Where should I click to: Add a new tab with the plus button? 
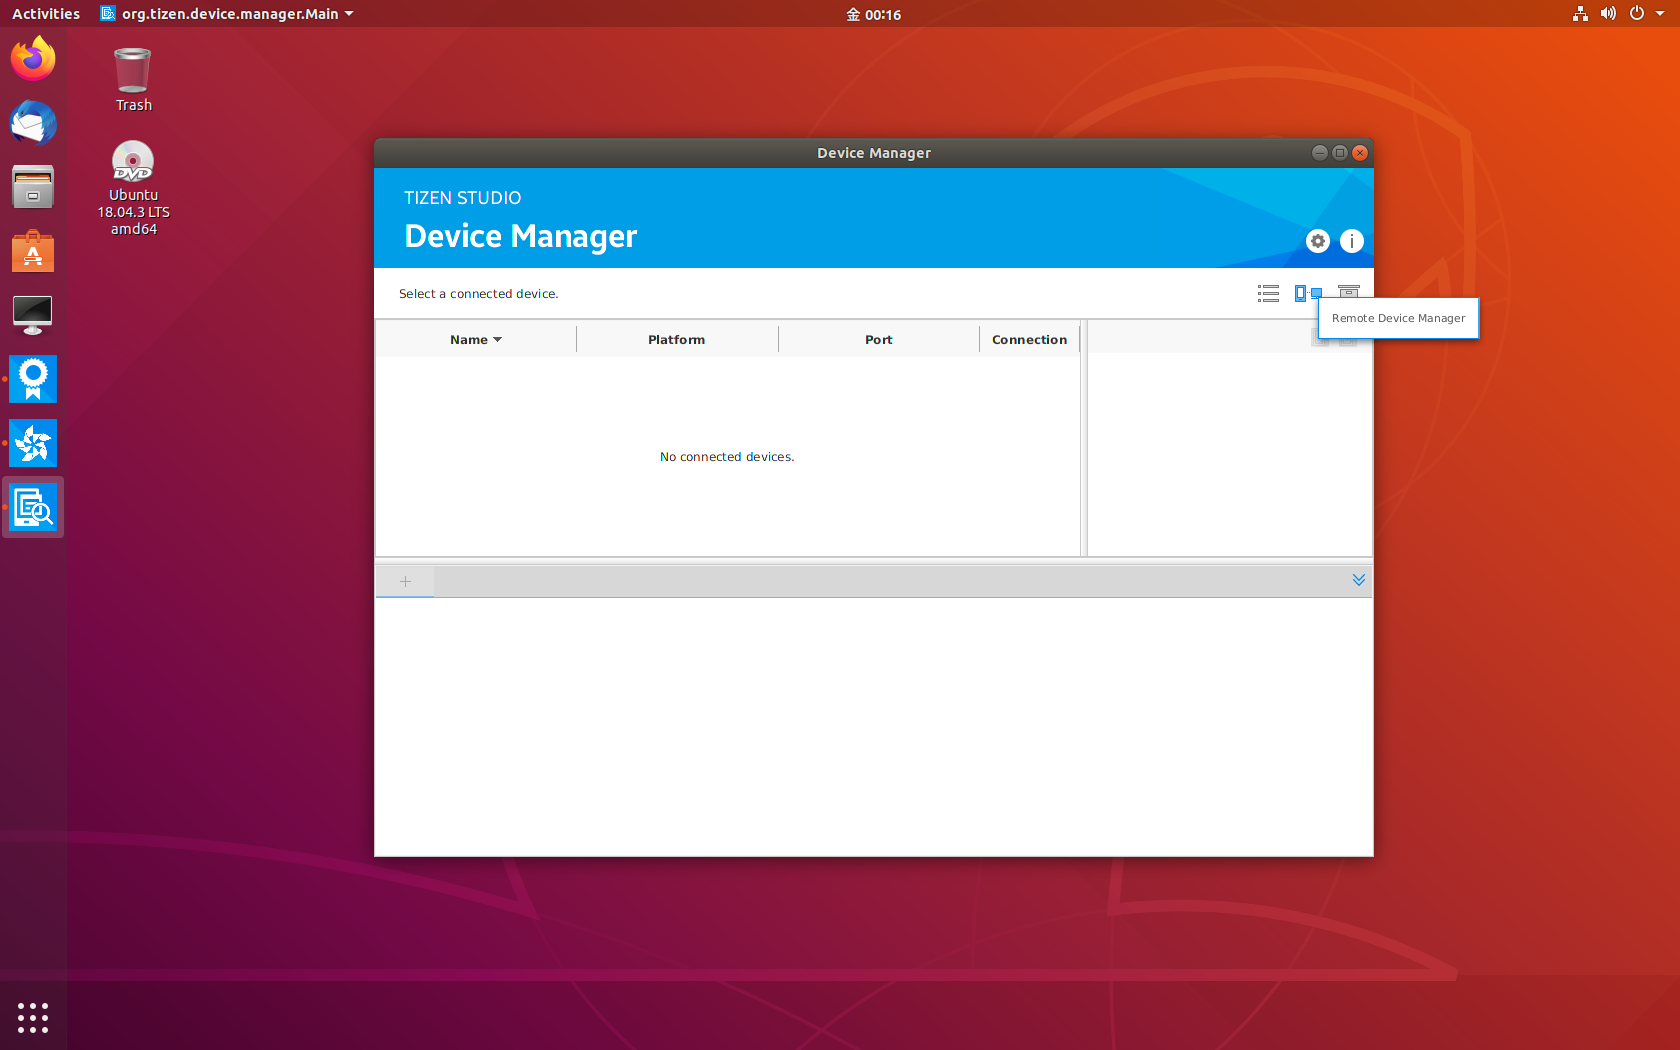(405, 581)
